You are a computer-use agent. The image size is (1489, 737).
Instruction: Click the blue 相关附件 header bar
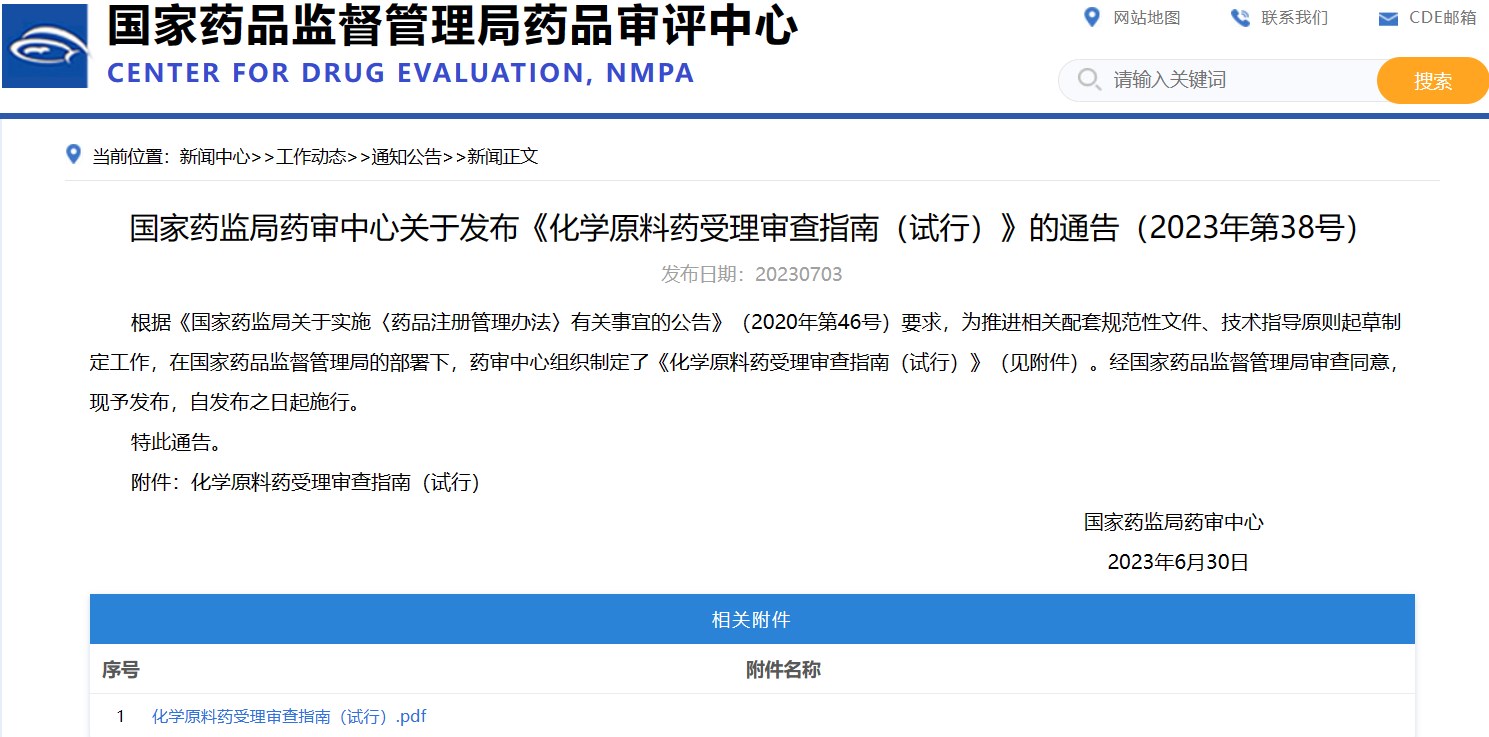click(751, 620)
